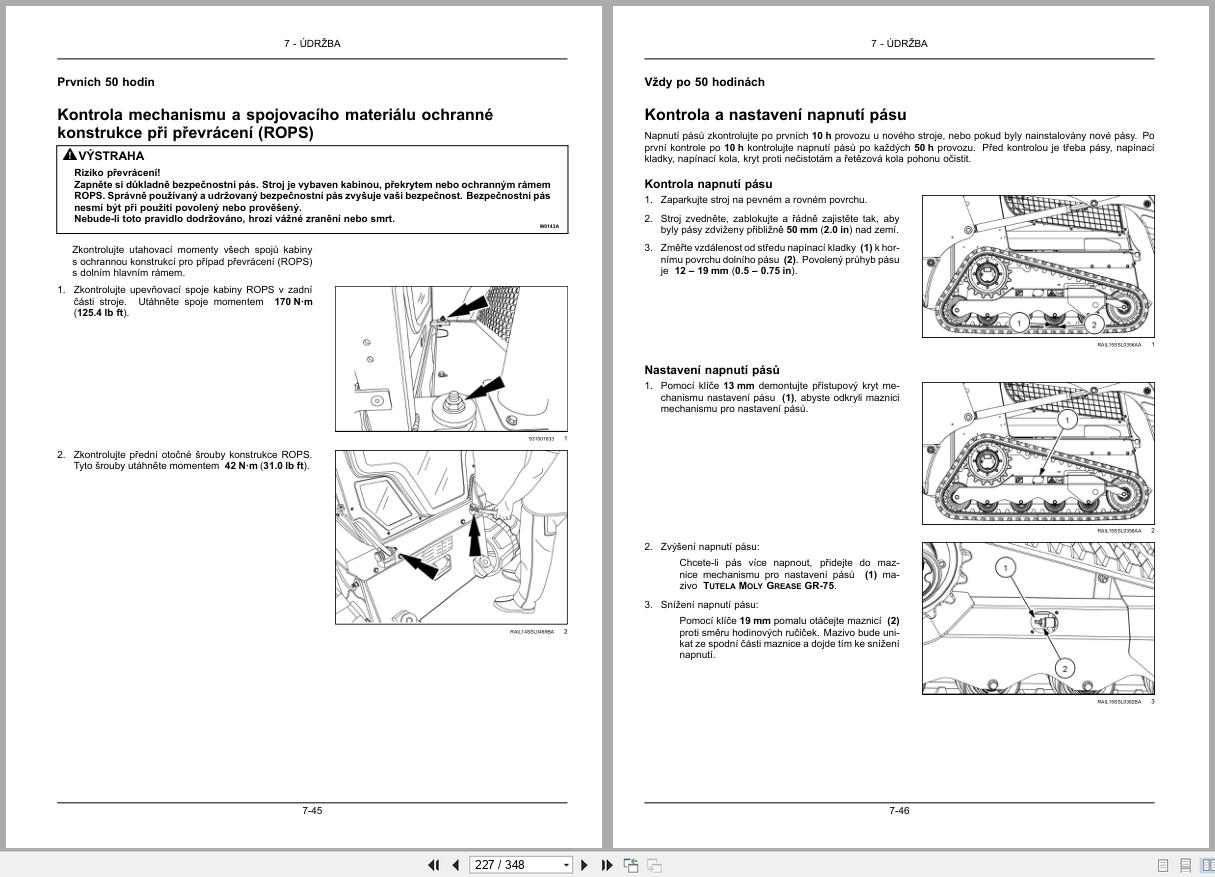This screenshot has height=877, width=1215.
Task: Click the greyed go to next view icon
Action: pyautogui.click(x=654, y=865)
